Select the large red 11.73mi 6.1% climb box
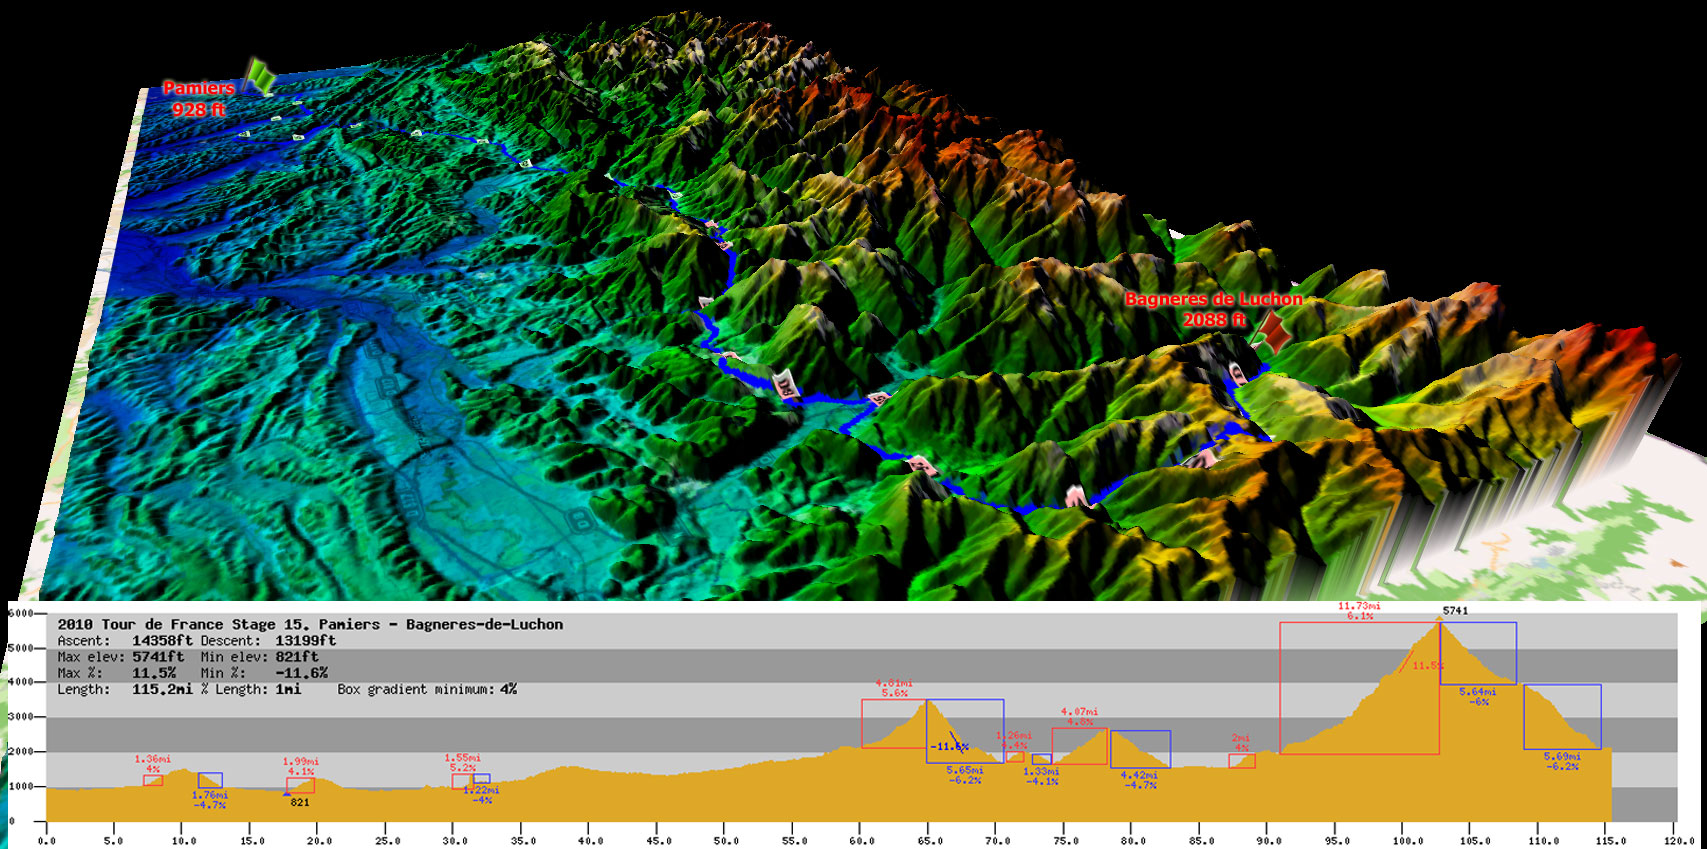The image size is (1707, 849). (1360, 688)
